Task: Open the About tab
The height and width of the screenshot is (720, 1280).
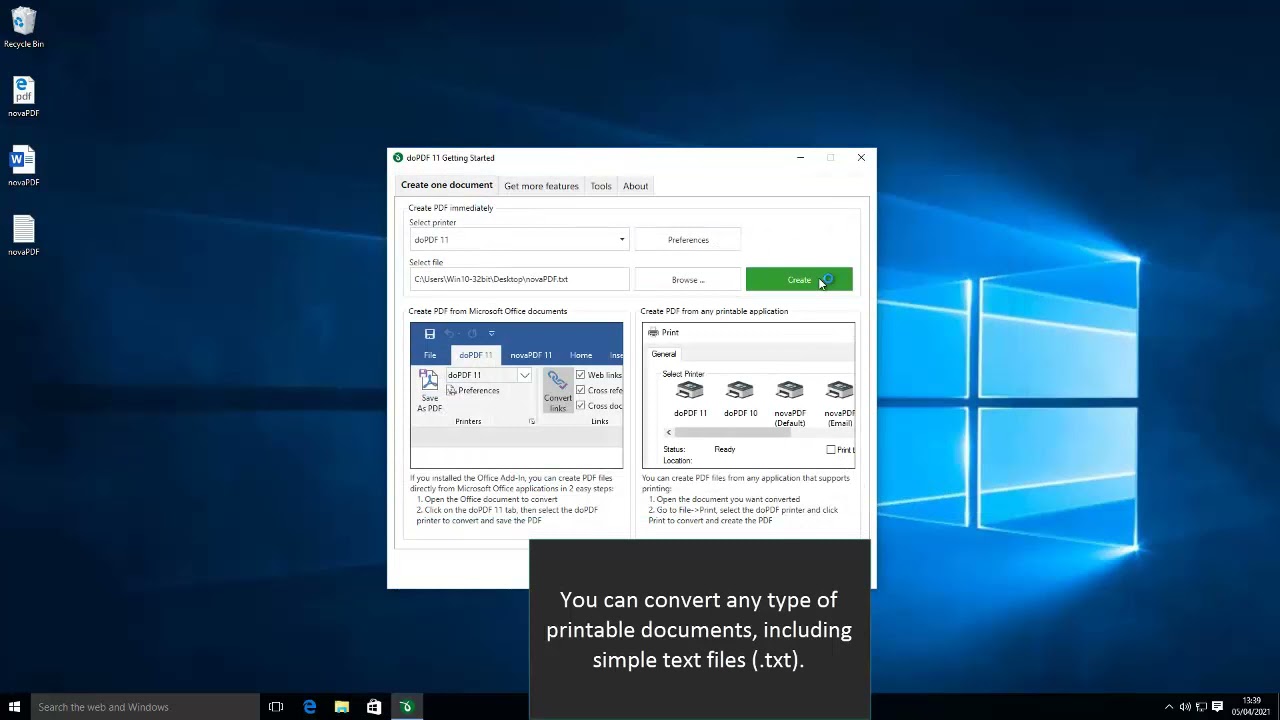Action: point(636,186)
